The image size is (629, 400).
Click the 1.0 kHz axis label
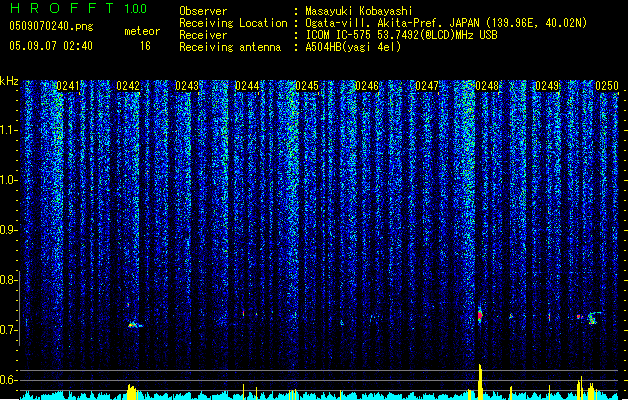(8, 180)
